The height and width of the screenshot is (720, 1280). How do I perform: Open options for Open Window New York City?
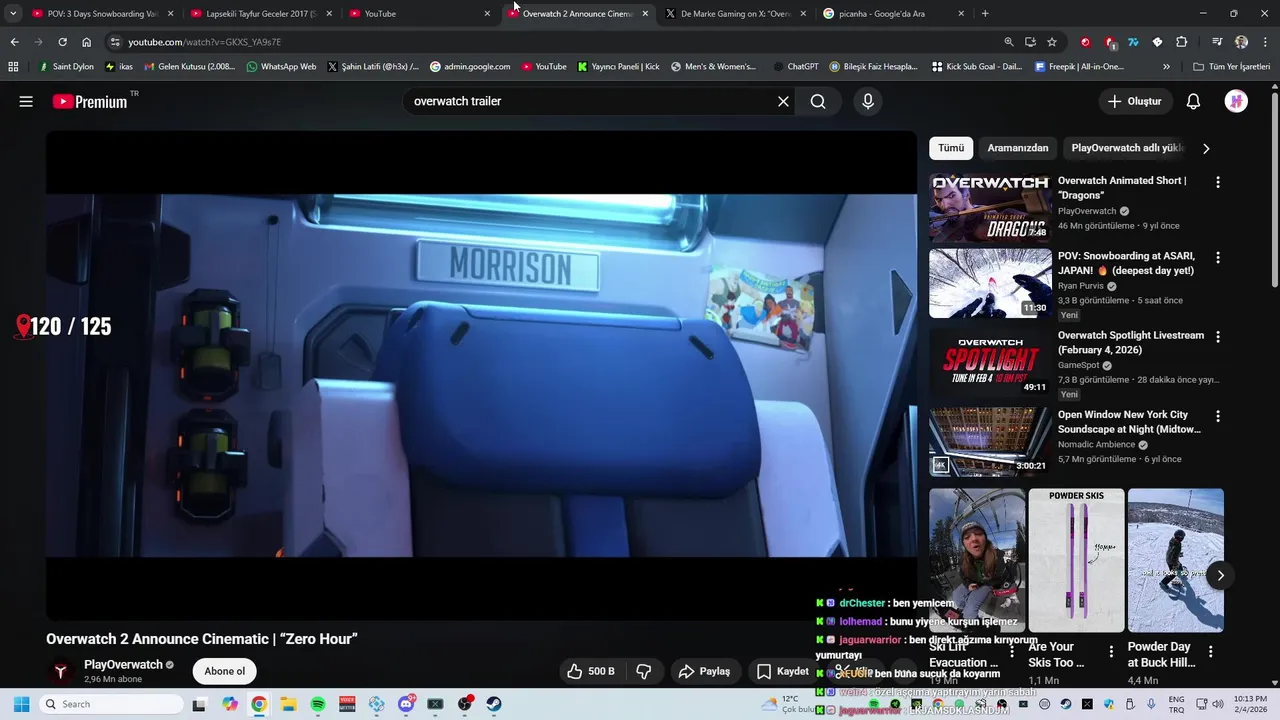pos(1217,416)
